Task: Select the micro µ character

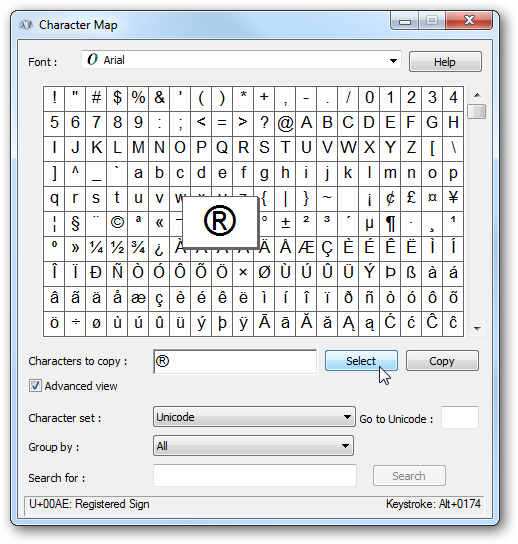Action: (x=369, y=223)
